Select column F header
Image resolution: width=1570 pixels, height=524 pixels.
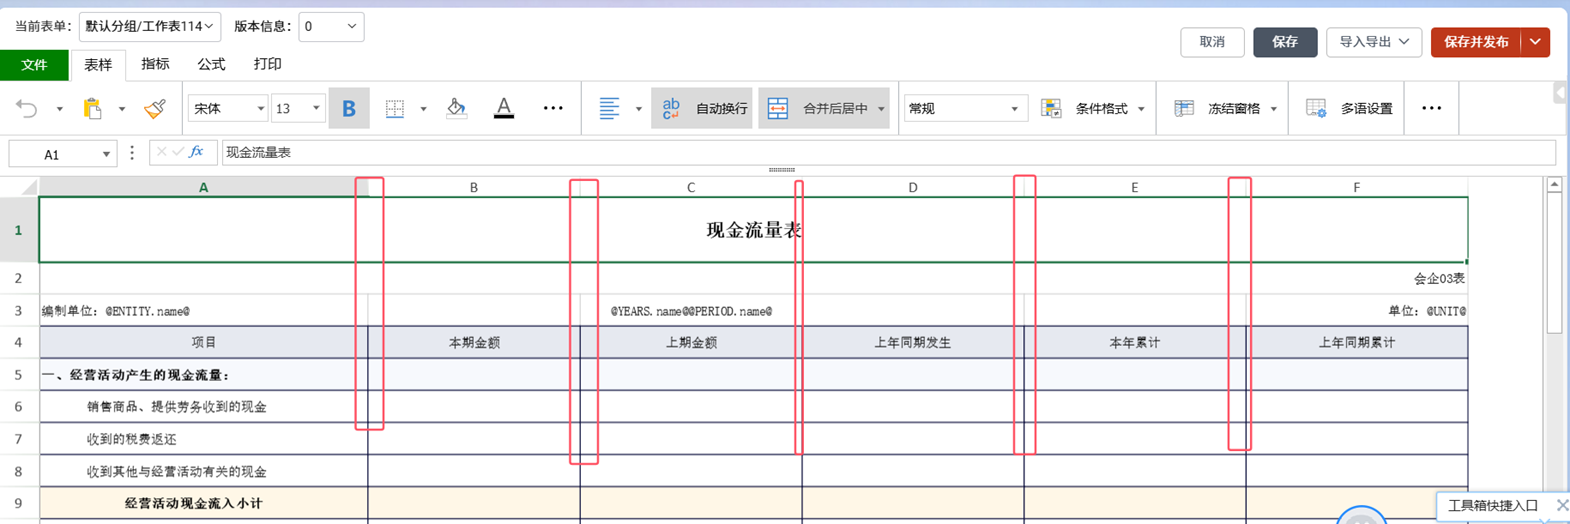pyautogui.click(x=1357, y=187)
